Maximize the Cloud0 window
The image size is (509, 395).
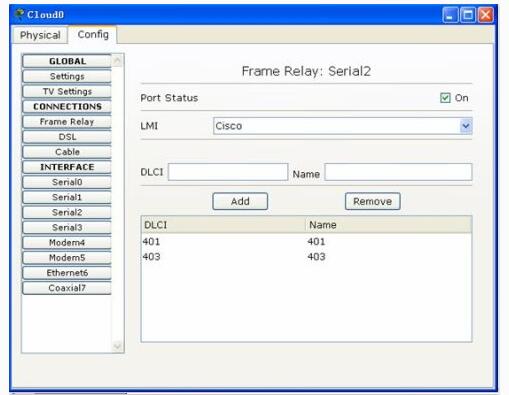click(468, 15)
